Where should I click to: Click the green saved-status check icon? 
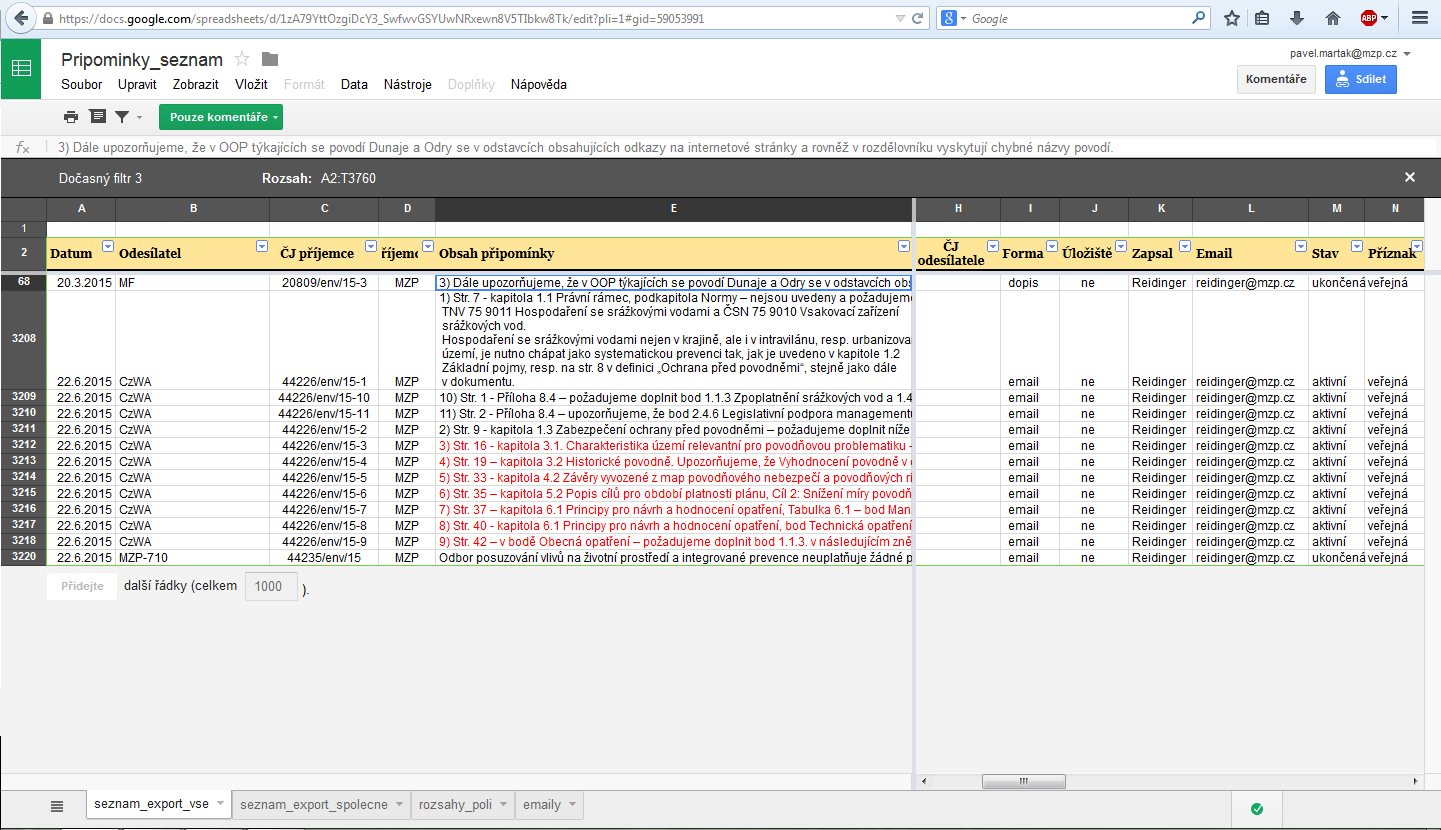[x=1257, y=808]
